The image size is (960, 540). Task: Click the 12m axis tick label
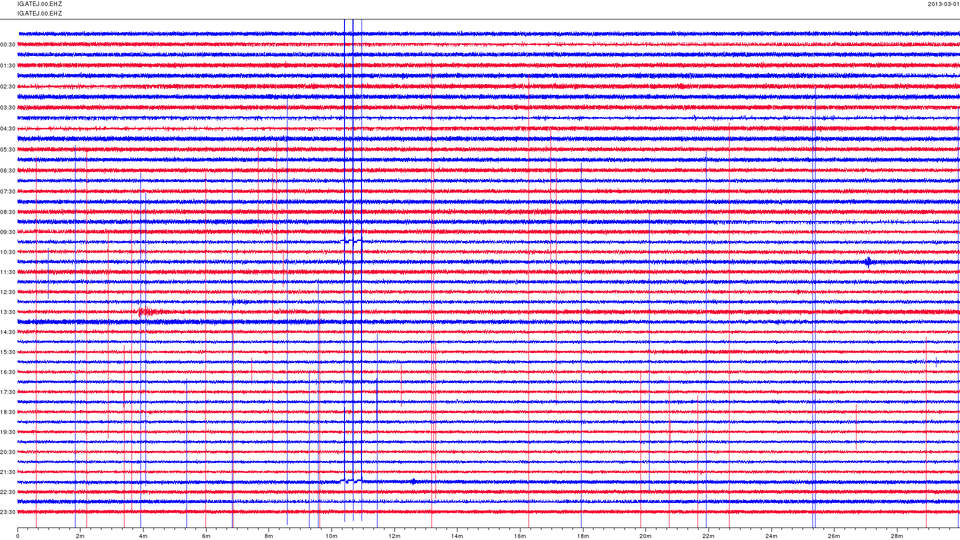[394, 536]
